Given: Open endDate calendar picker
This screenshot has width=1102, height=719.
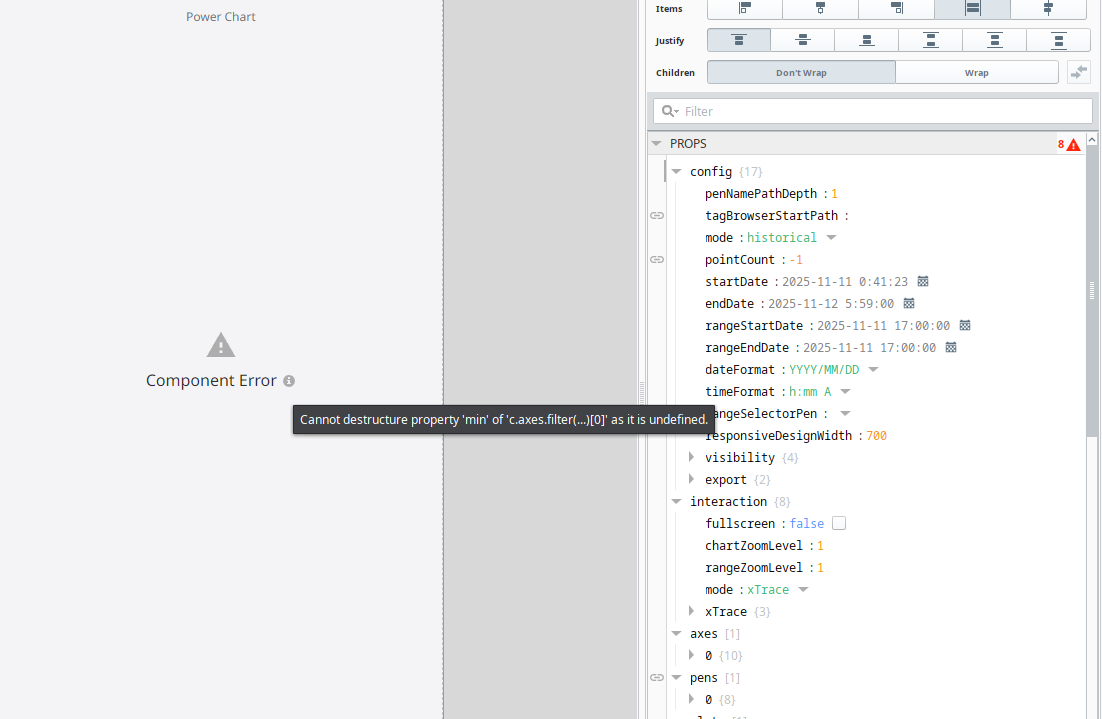Looking at the screenshot, I should tap(909, 303).
